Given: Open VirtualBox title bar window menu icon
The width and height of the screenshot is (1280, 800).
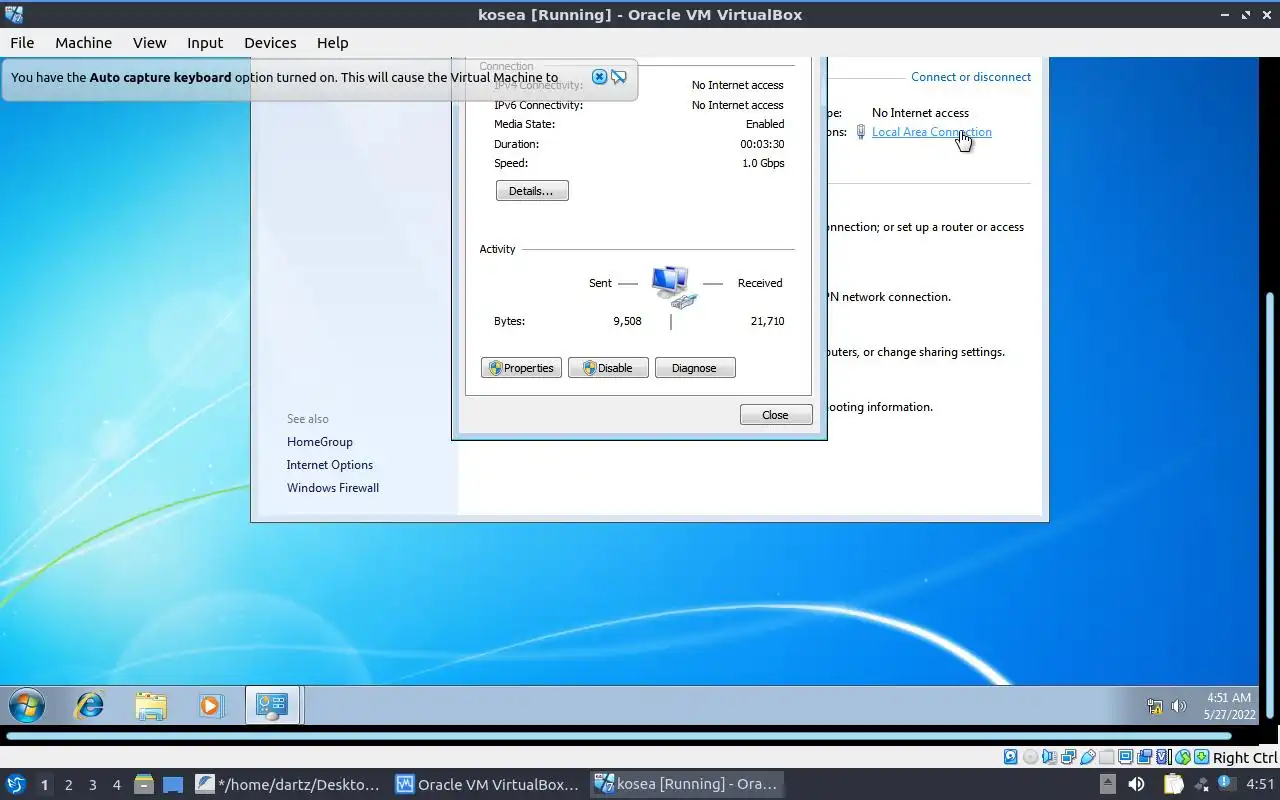Looking at the screenshot, I should (x=14, y=14).
